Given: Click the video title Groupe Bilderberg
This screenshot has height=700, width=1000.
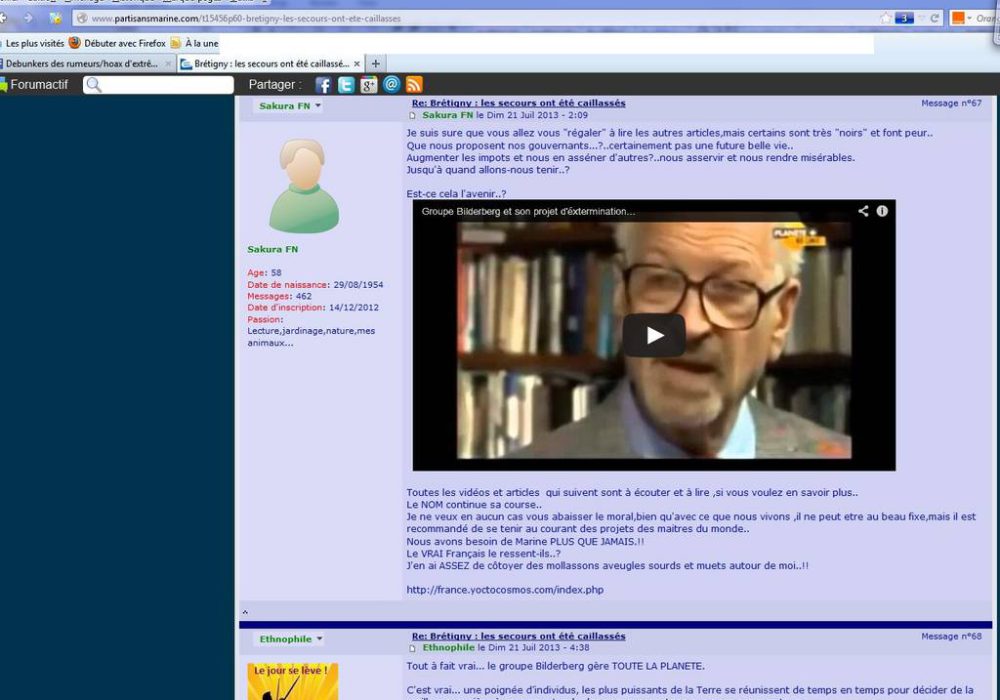Looking at the screenshot, I should (528, 212).
